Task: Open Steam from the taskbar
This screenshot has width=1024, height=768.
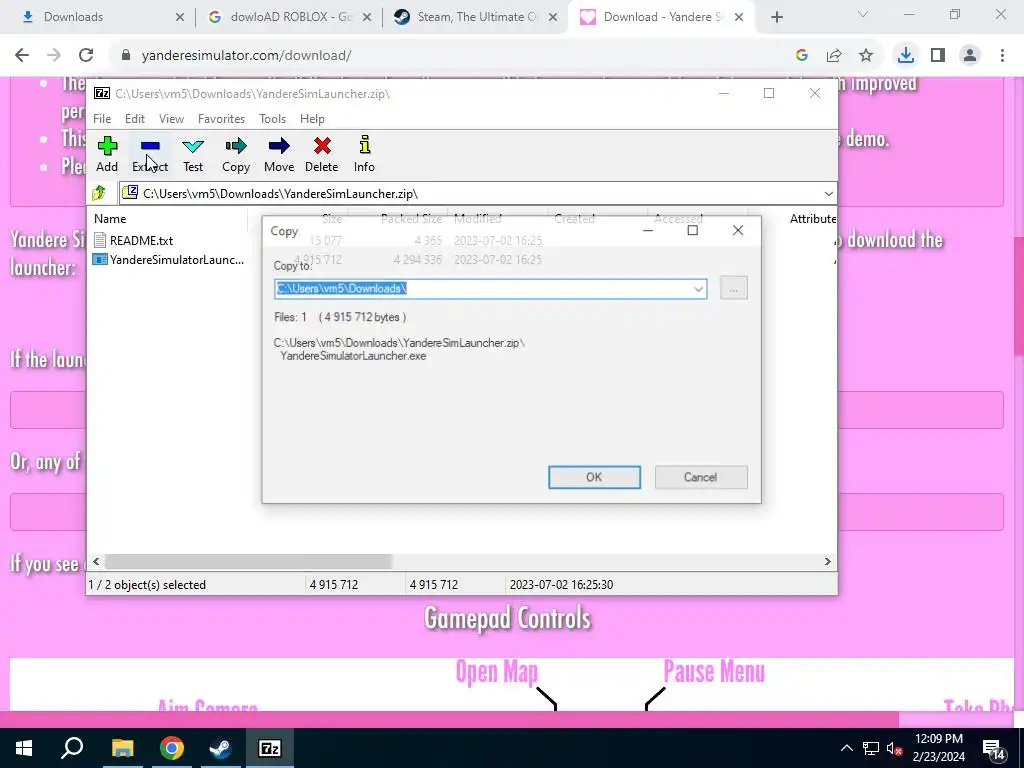Action: pos(221,748)
